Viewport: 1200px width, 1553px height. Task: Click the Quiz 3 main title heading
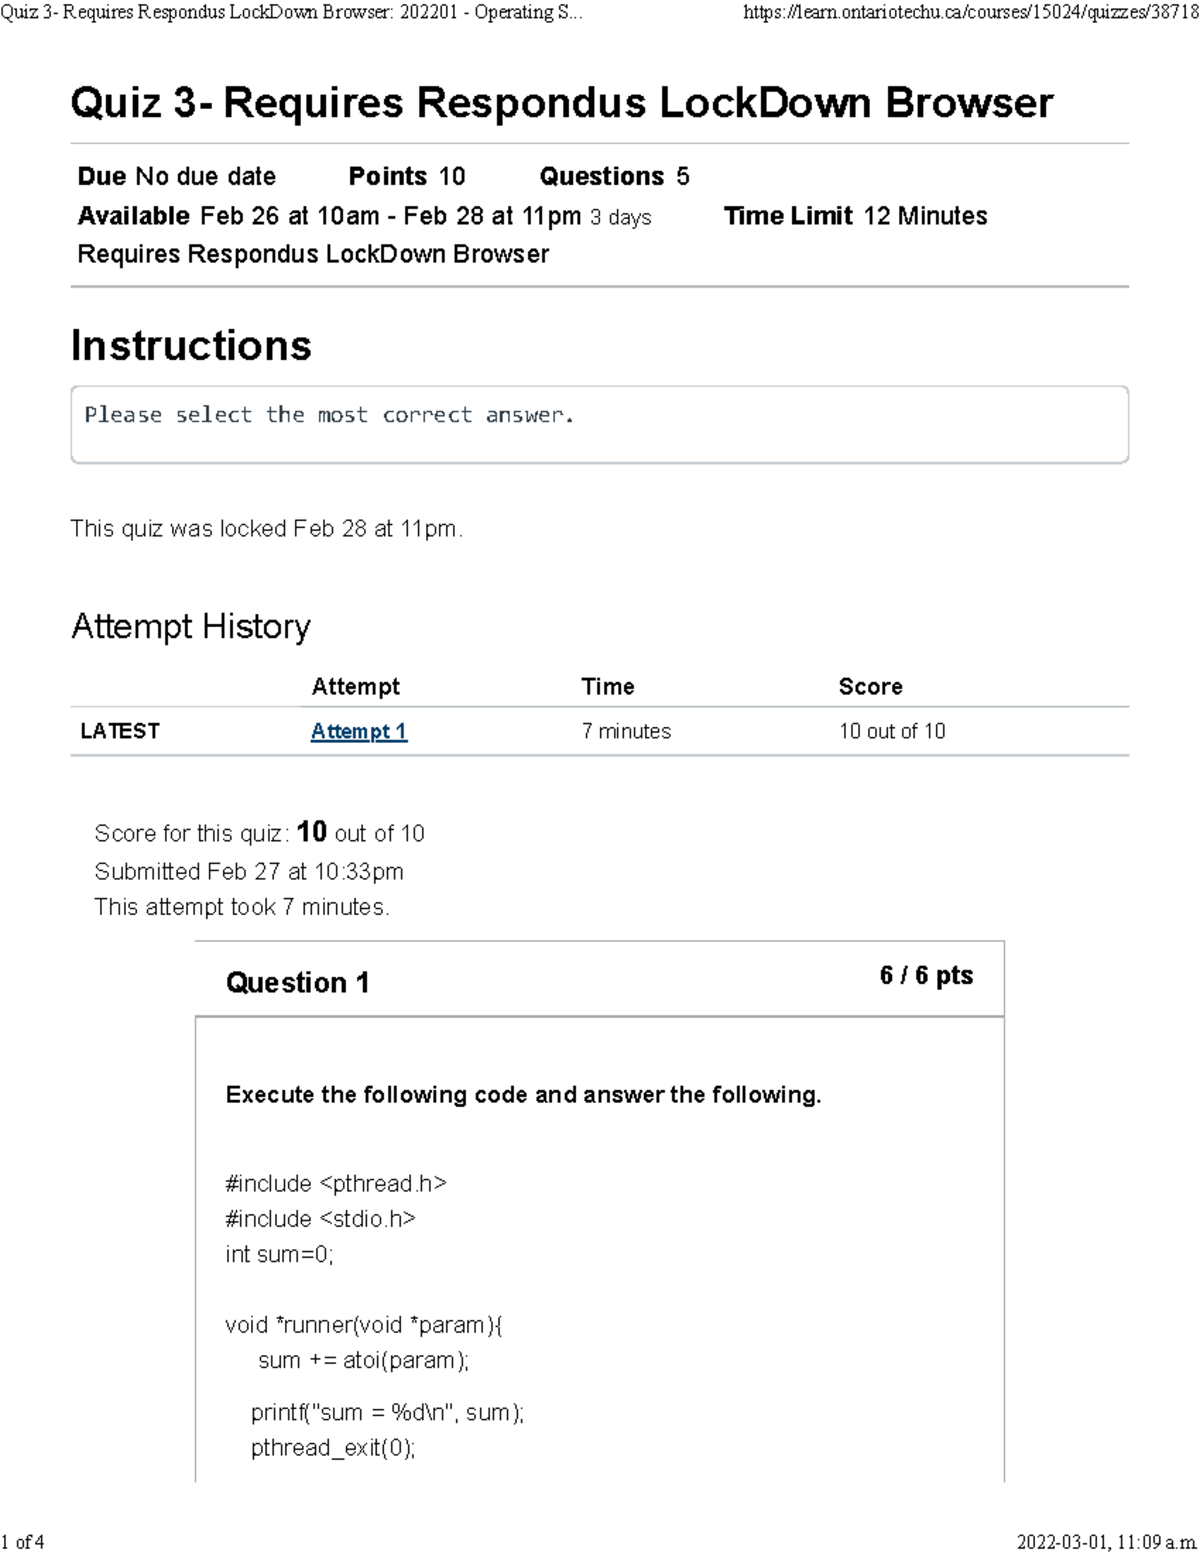coord(561,103)
